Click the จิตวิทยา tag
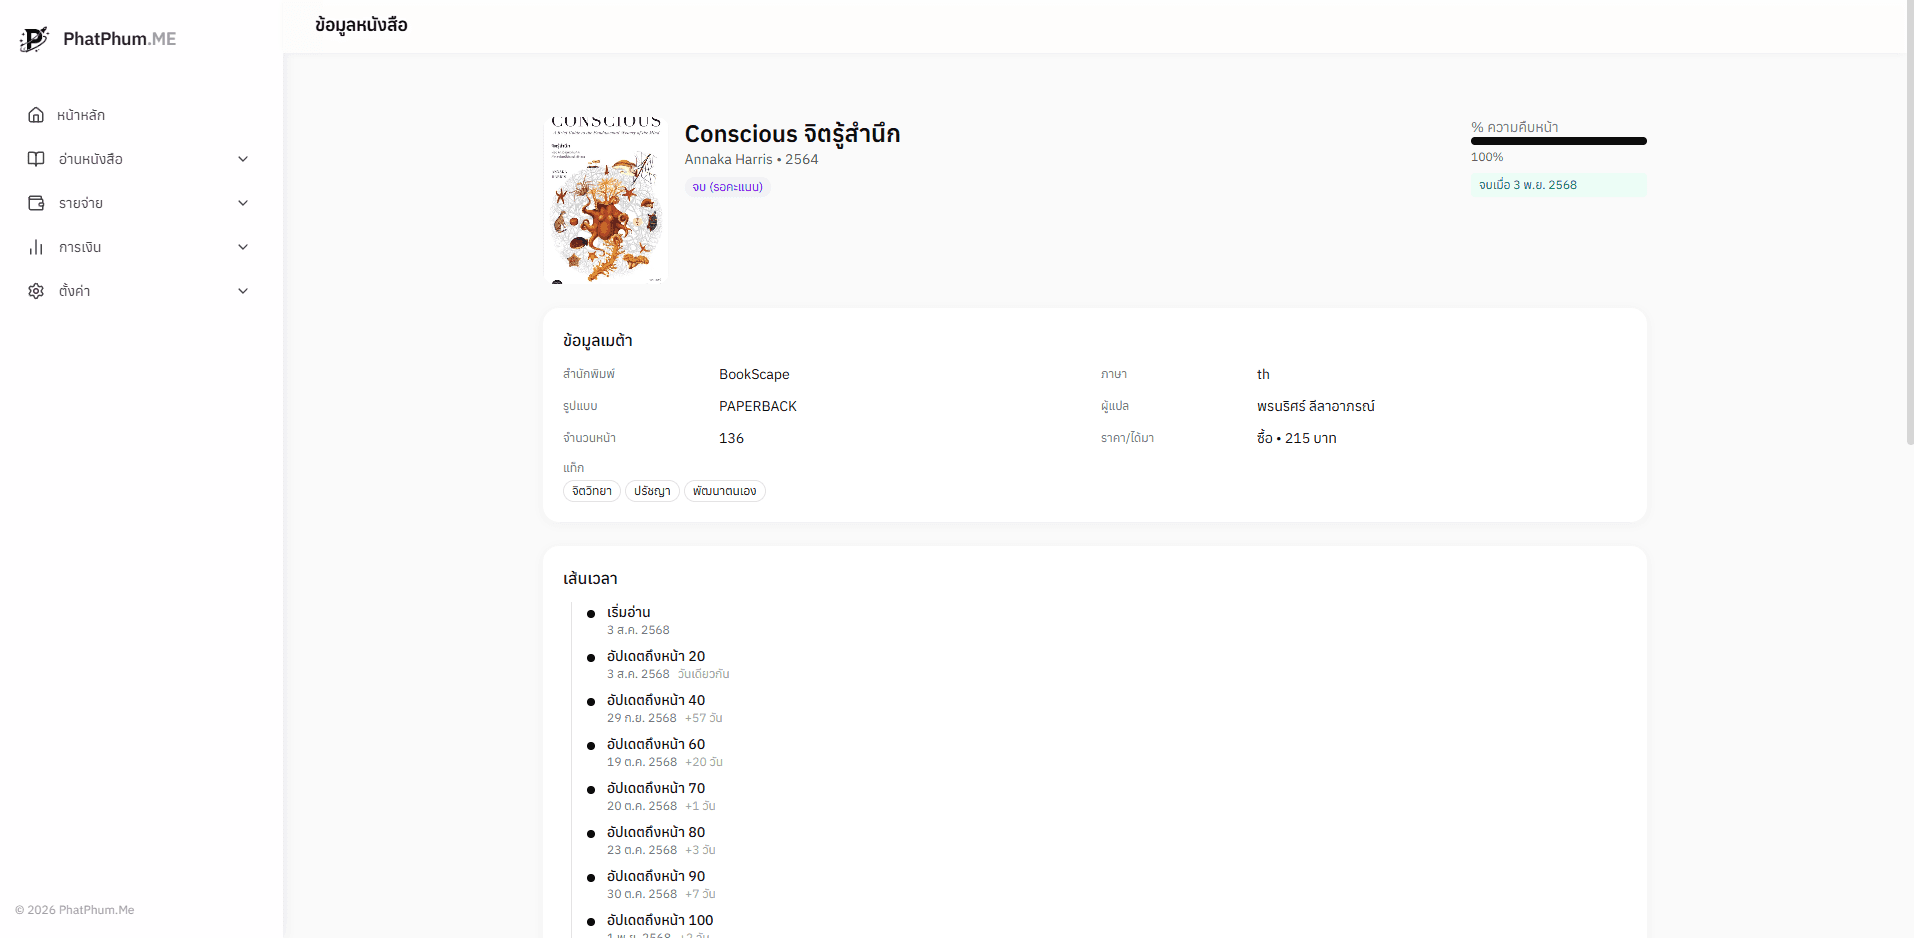The width and height of the screenshot is (1914, 938). [x=592, y=491]
